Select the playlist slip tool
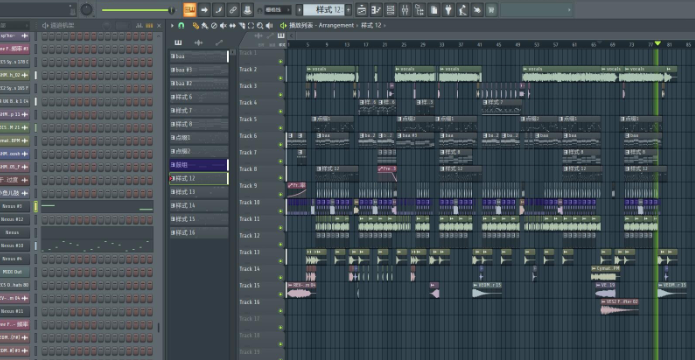Screen dimensions: 695x360 (x=232, y=26)
